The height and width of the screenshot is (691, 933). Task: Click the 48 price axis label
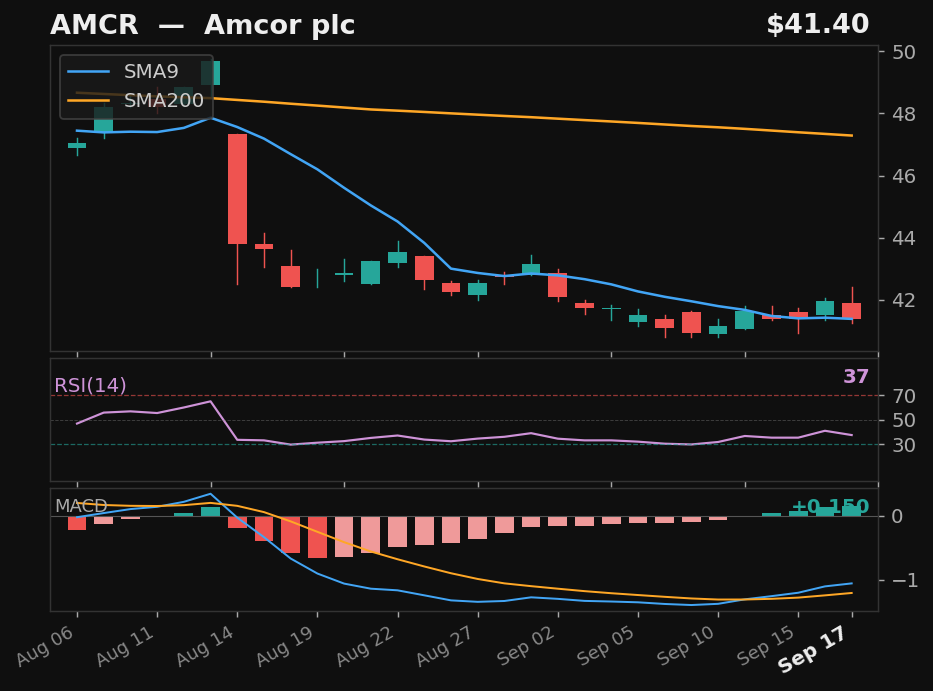point(904,114)
